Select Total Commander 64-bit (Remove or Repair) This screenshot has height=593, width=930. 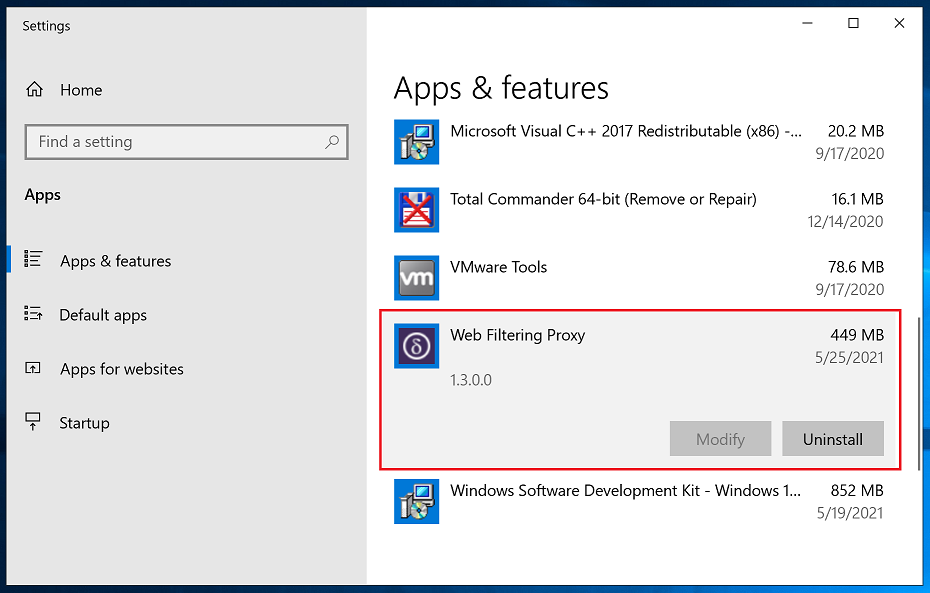pyautogui.click(x=603, y=199)
